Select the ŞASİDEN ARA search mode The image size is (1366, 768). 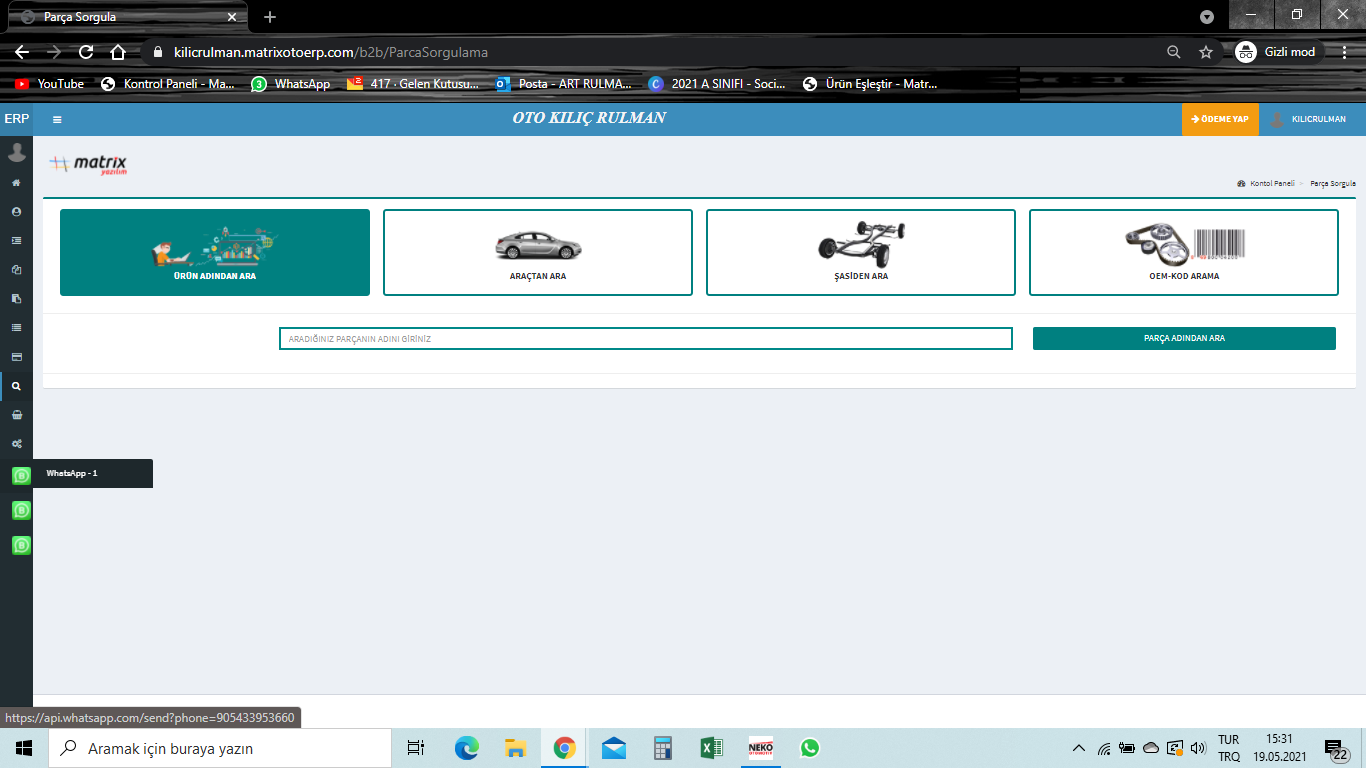coord(860,252)
